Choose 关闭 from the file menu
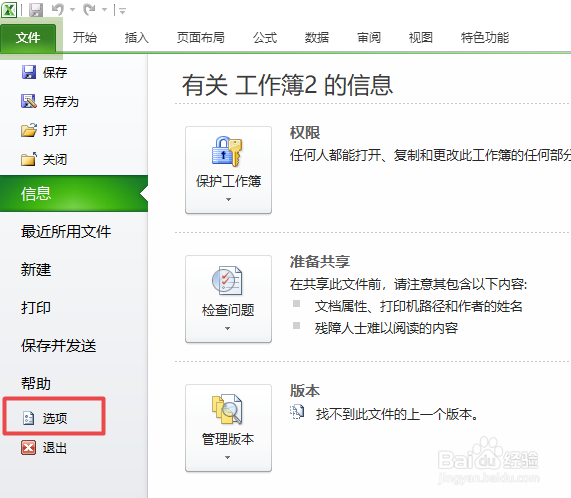Image resolution: width=571 pixels, height=498 pixels. point(55,159)
